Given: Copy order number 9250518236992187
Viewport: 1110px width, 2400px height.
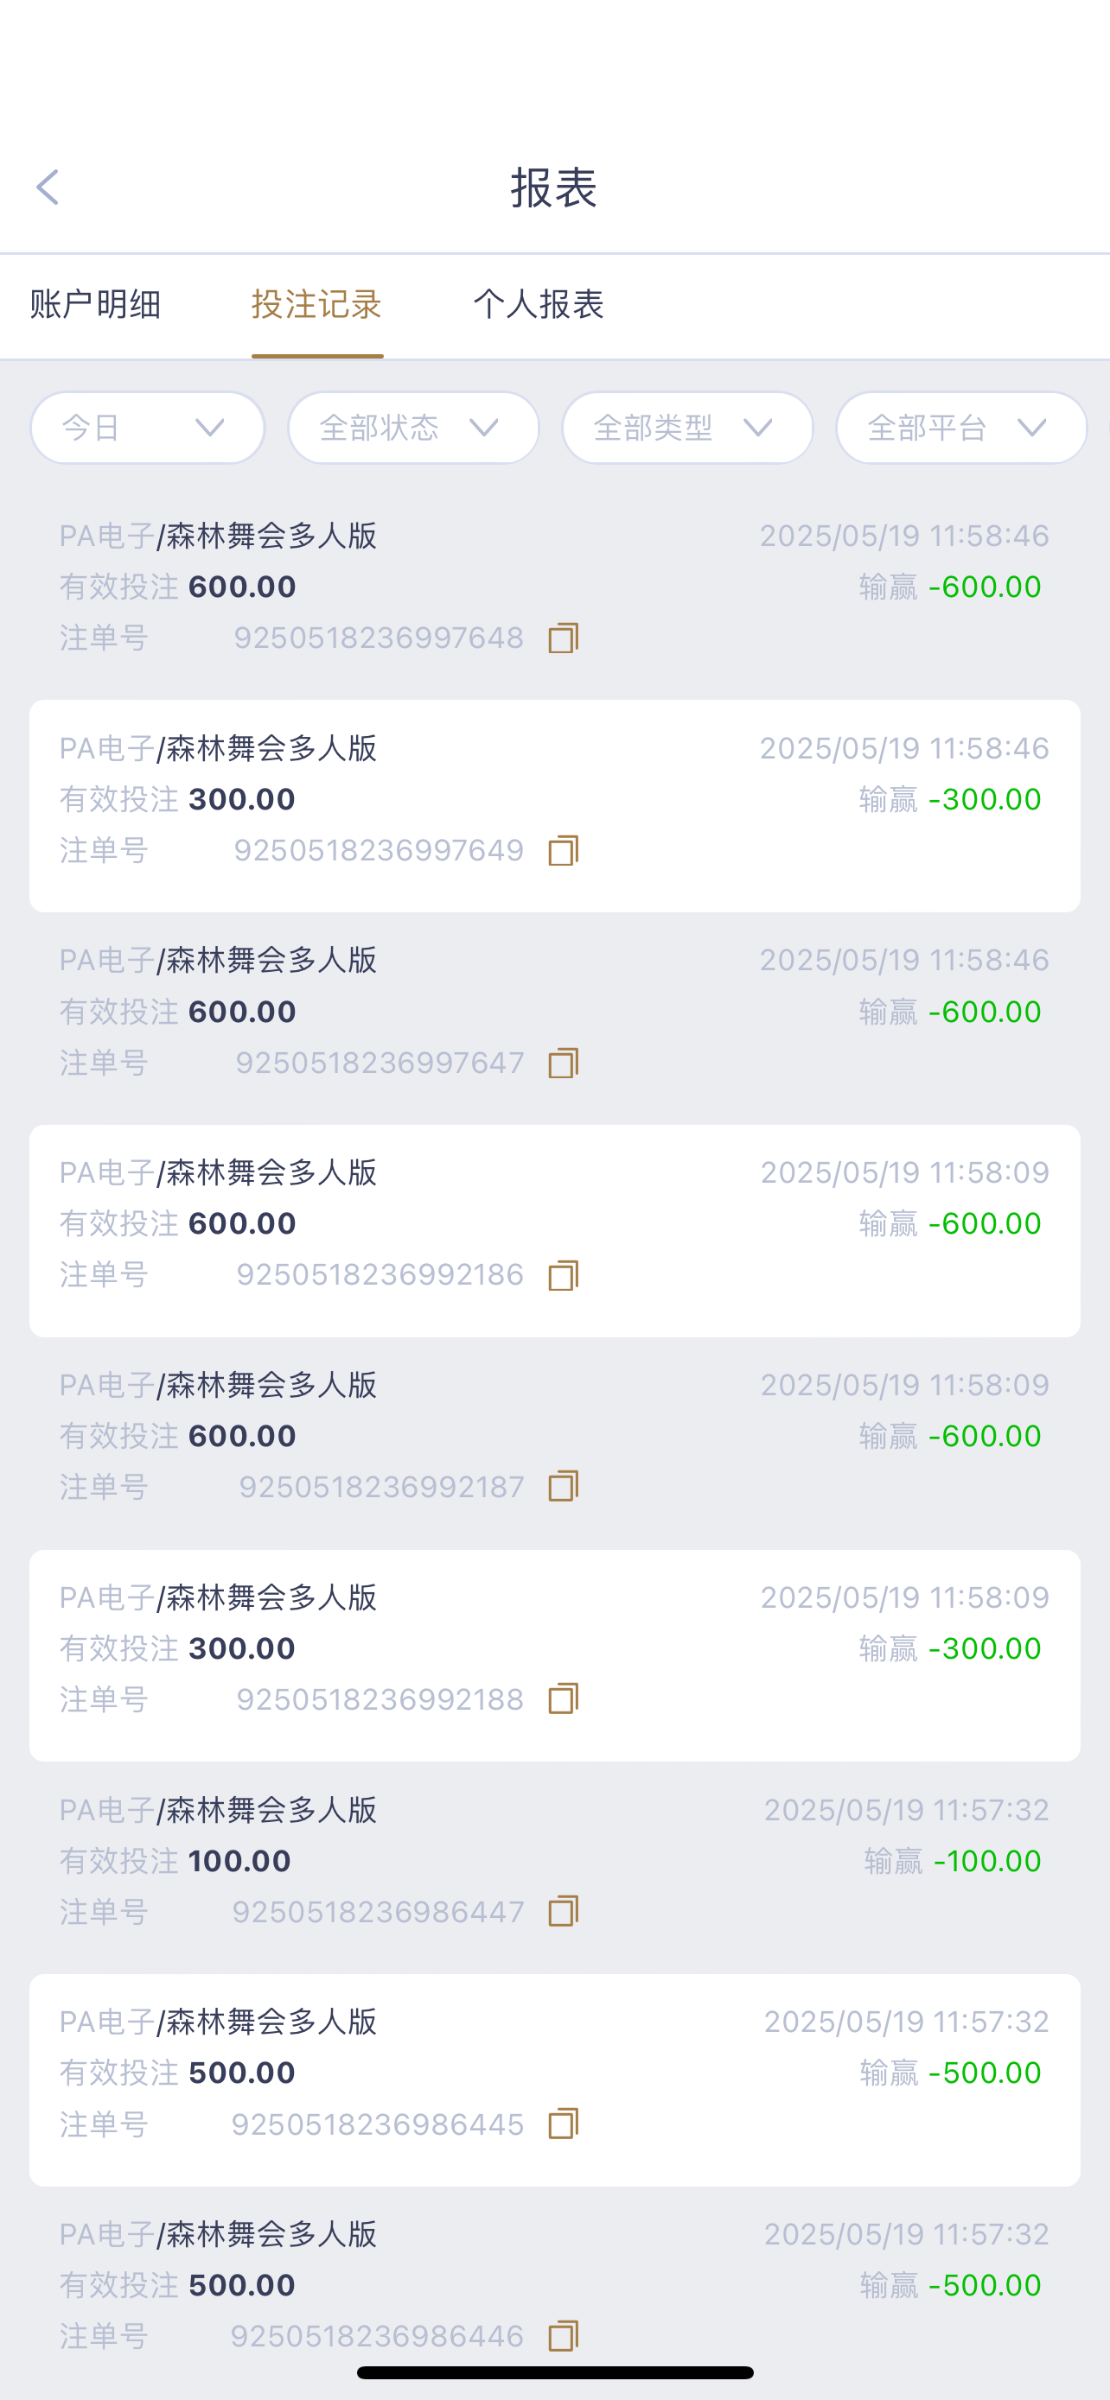Looking at the screenshot, I should point(563,1487).
